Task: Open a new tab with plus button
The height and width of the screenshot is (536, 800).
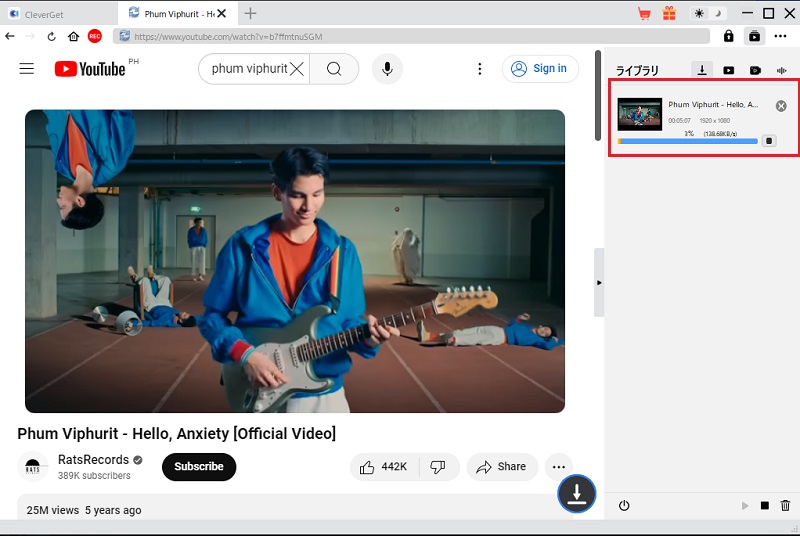Action: 250,13
